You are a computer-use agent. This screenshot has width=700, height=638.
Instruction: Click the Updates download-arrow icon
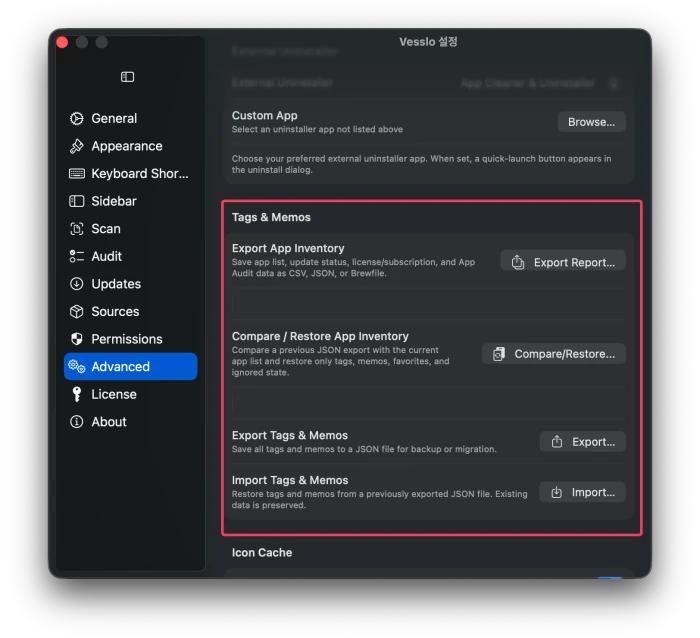pyautogui.click(x=76, y=284)
